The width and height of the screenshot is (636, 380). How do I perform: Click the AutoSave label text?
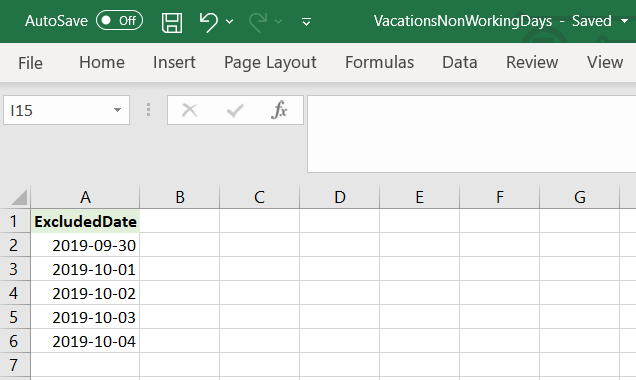tap(56, 21)
